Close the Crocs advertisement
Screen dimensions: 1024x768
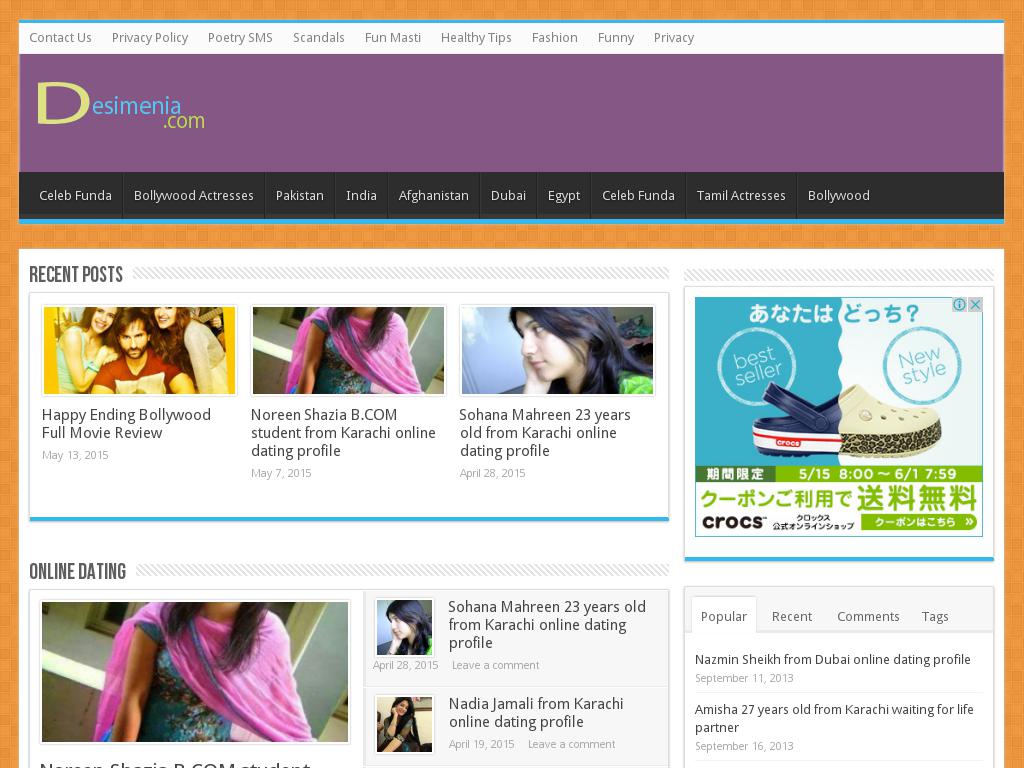click(x=975, y=304)
